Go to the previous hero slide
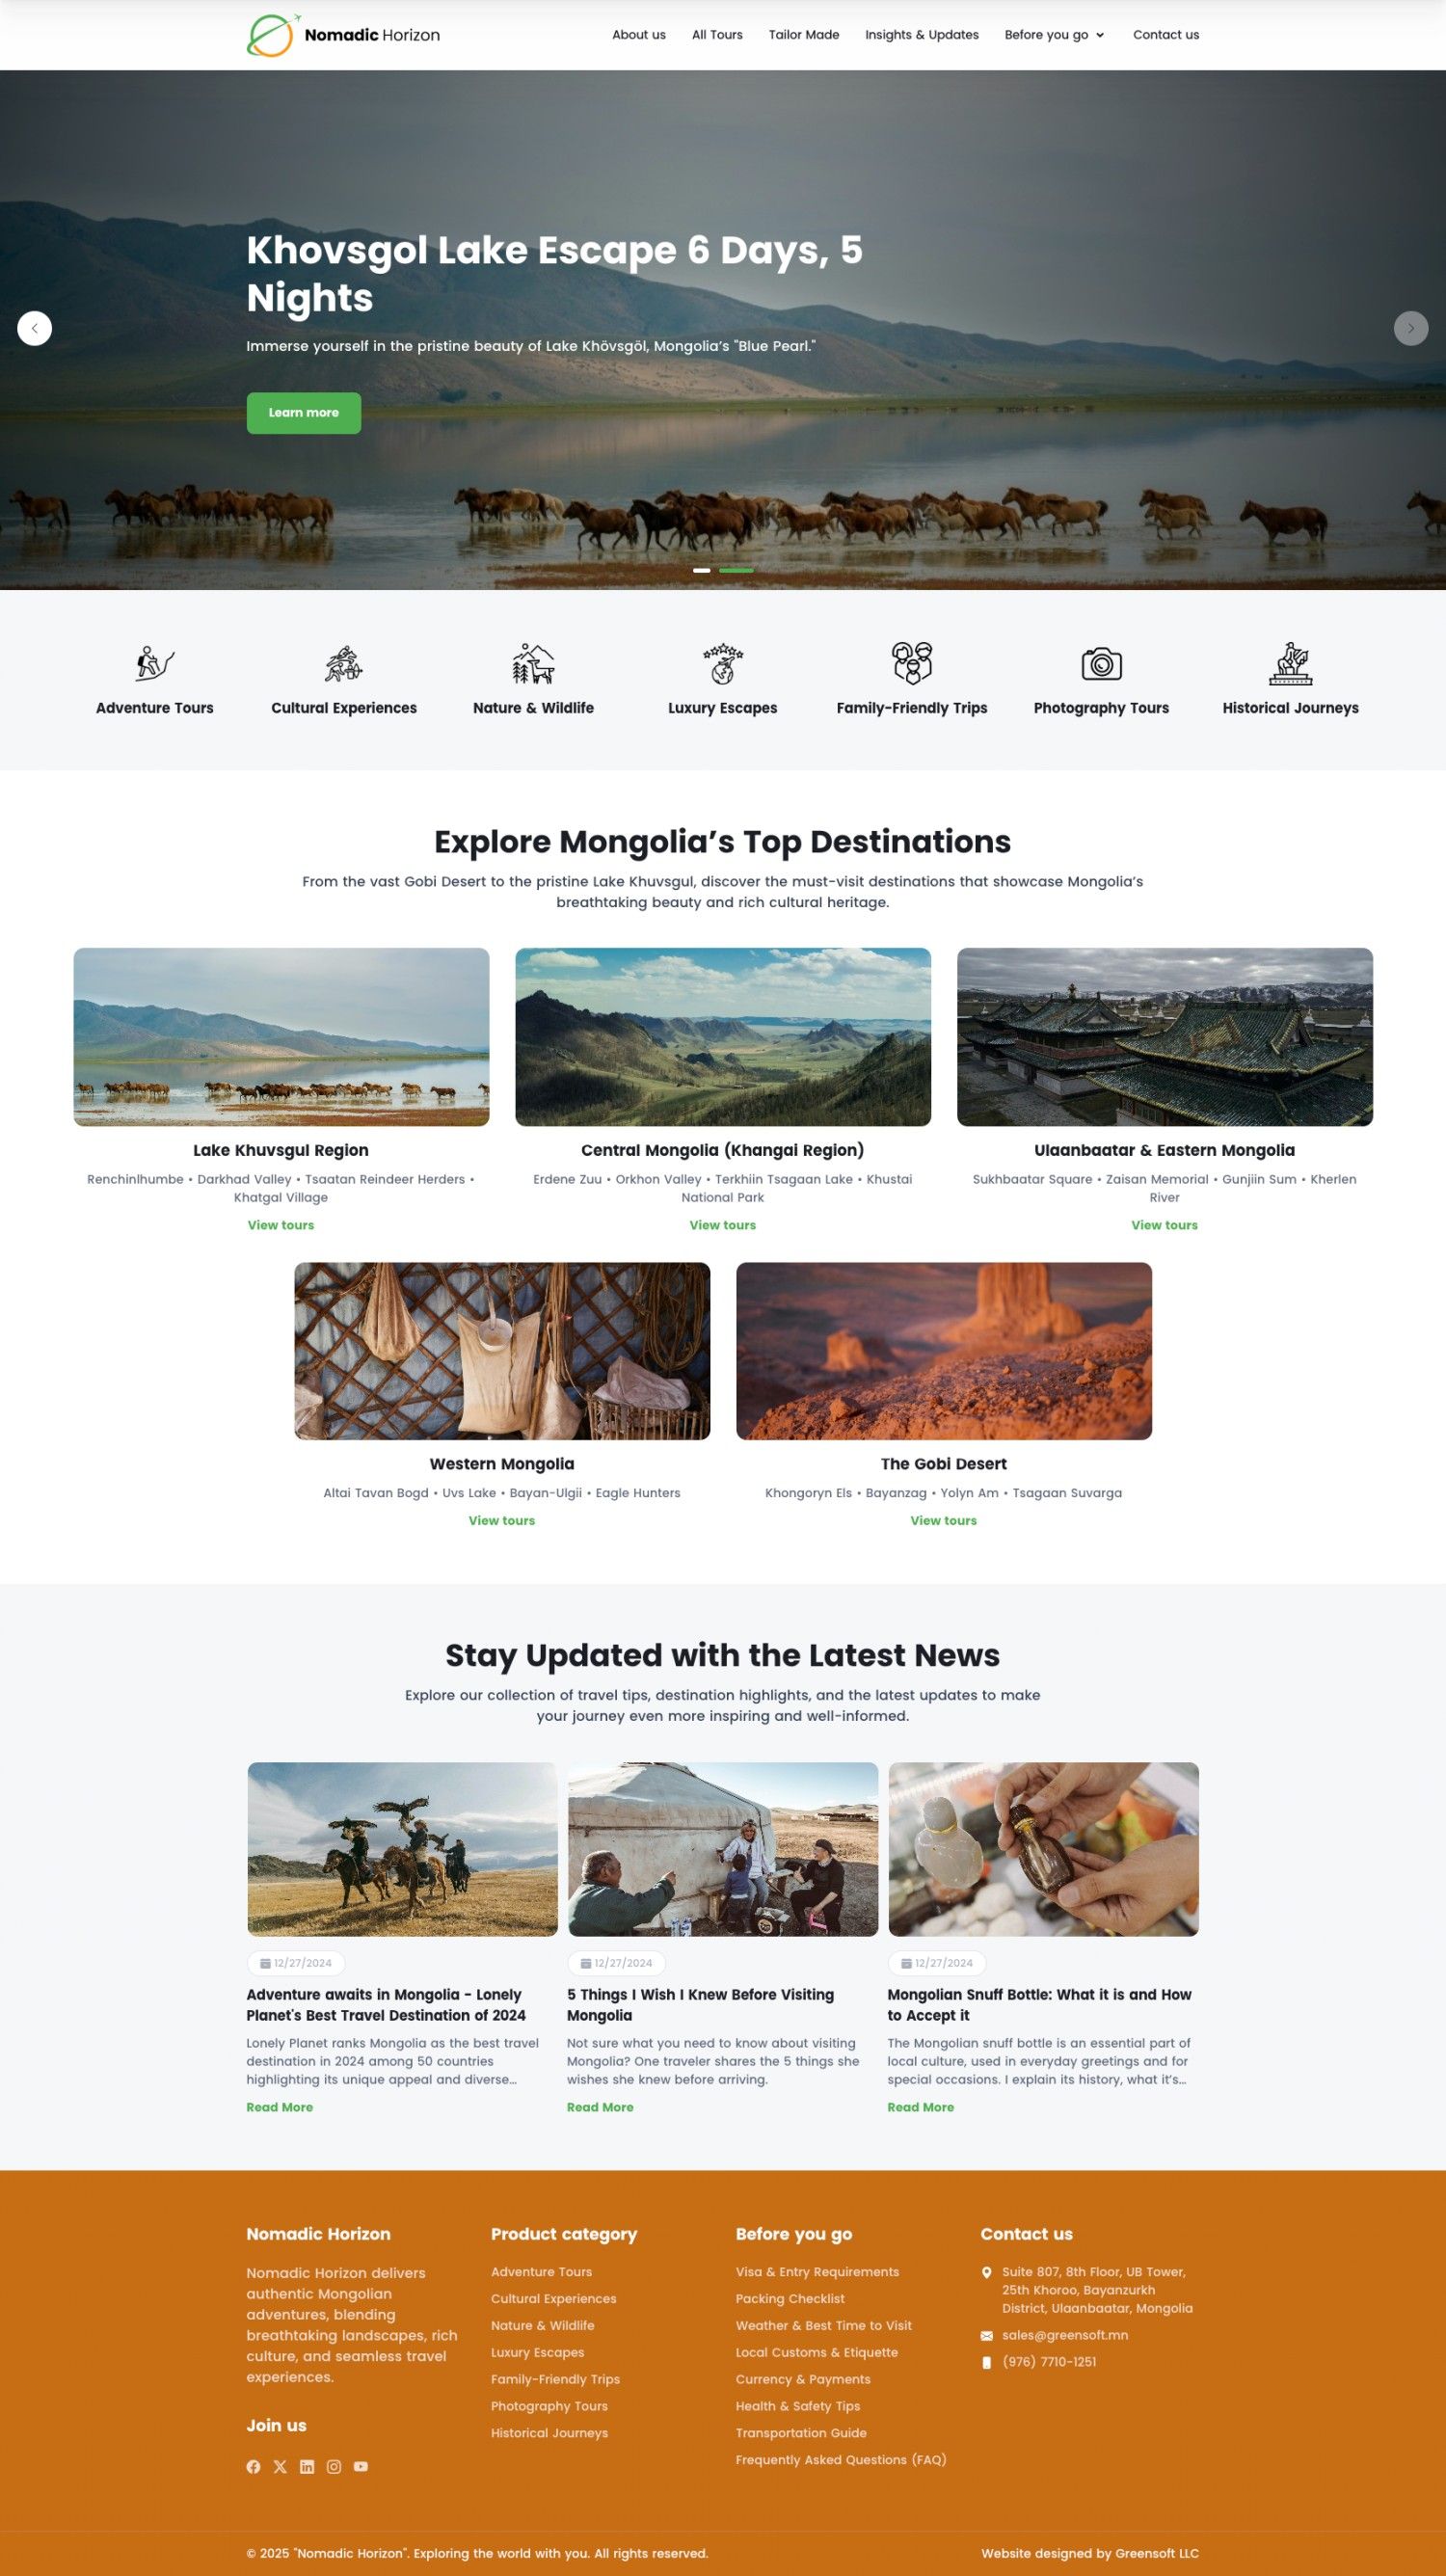 (35, 328)
